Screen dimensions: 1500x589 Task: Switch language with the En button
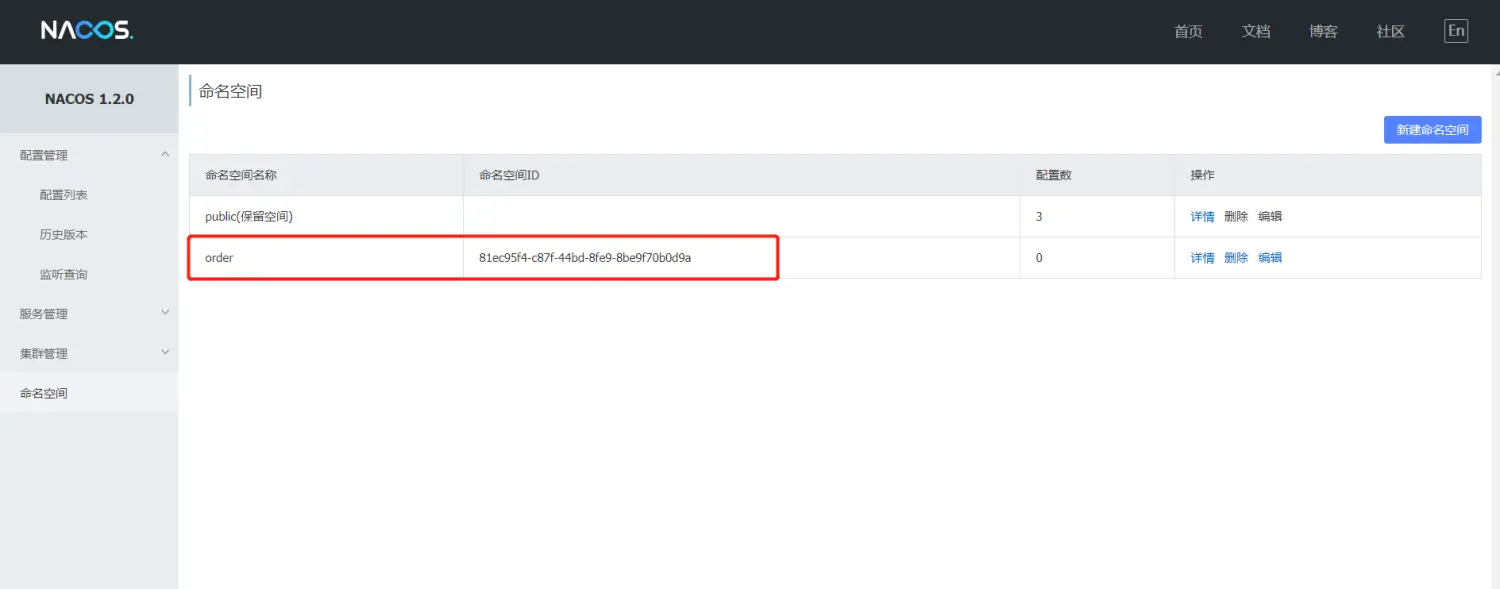[x=1456, y=31]
